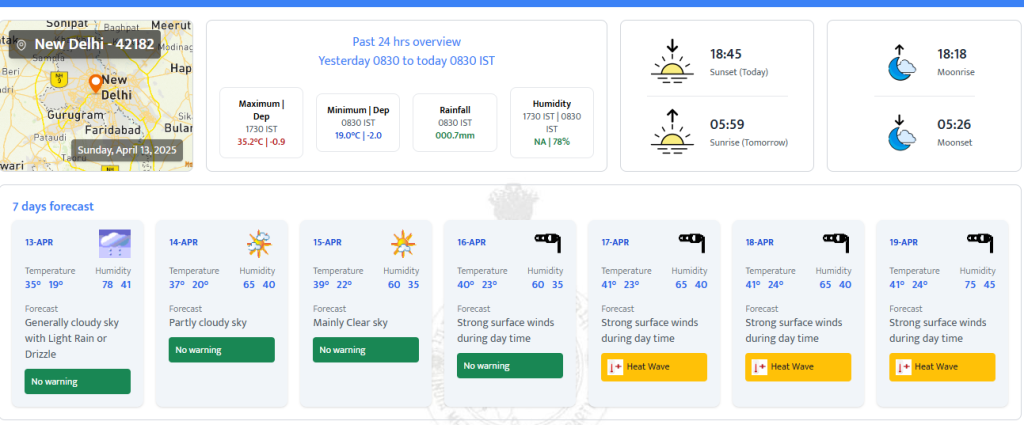
Task: Click the 15-APR clear sky sun icon
Action: pos(403,243)
